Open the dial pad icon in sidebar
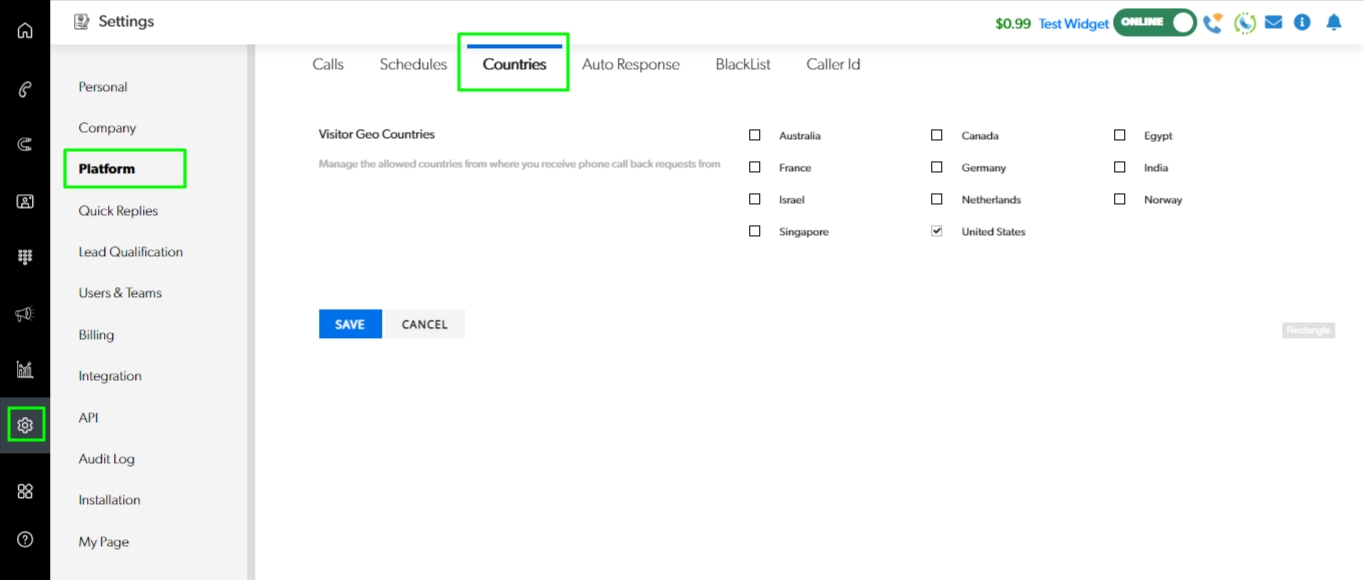This screenshot has height=580, width=1364. tap(25, 257)
